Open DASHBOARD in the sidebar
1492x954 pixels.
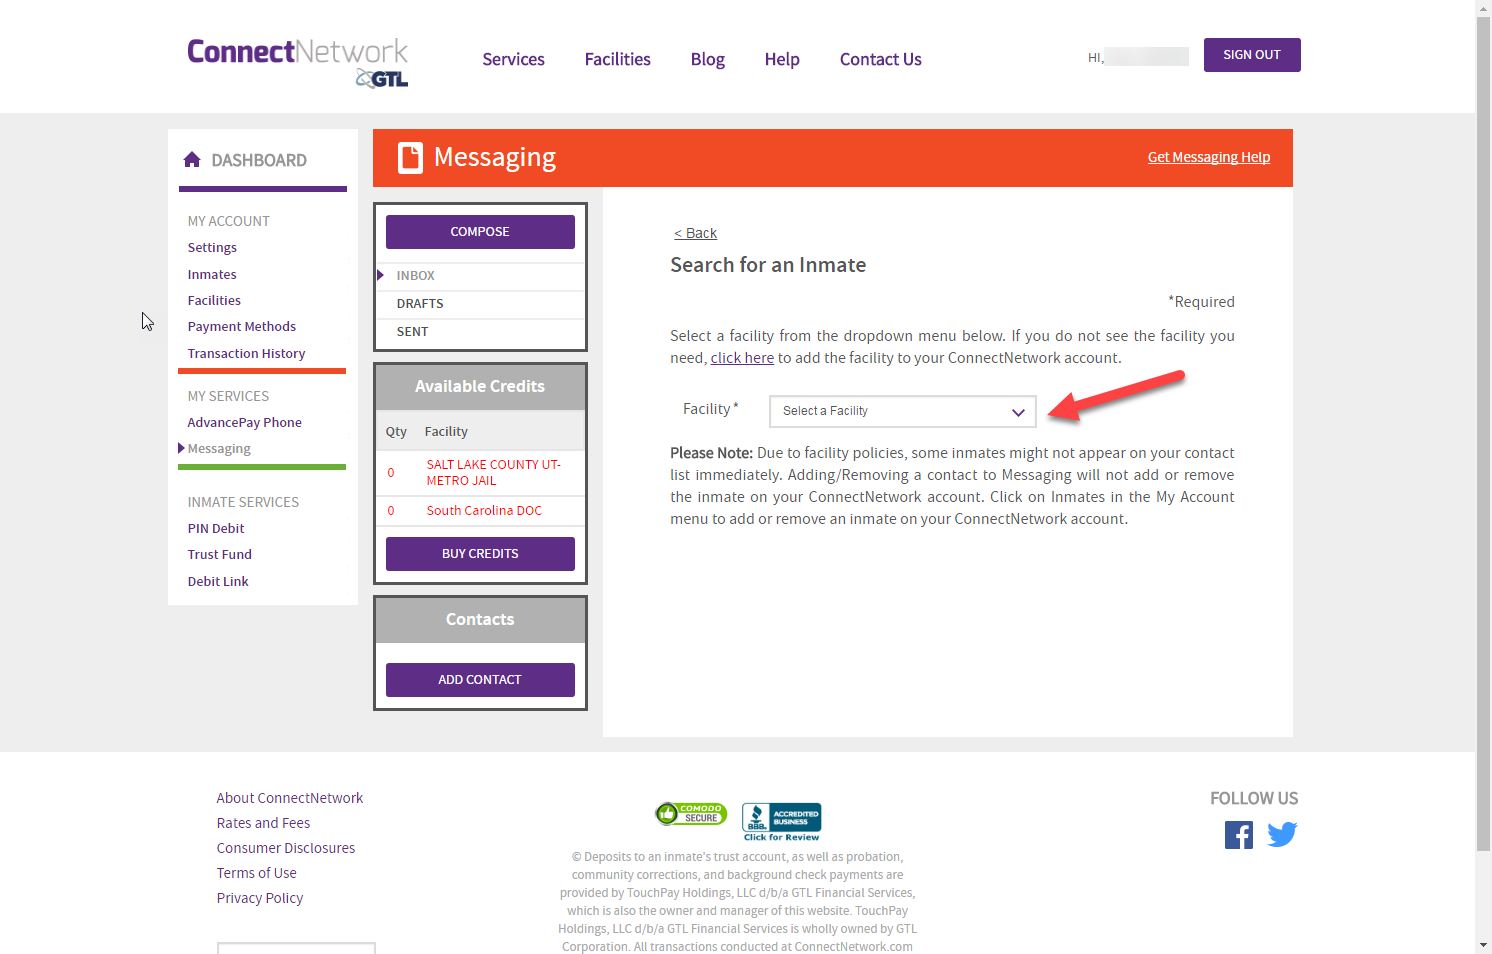pyautogui.click(x=259, y=160)
